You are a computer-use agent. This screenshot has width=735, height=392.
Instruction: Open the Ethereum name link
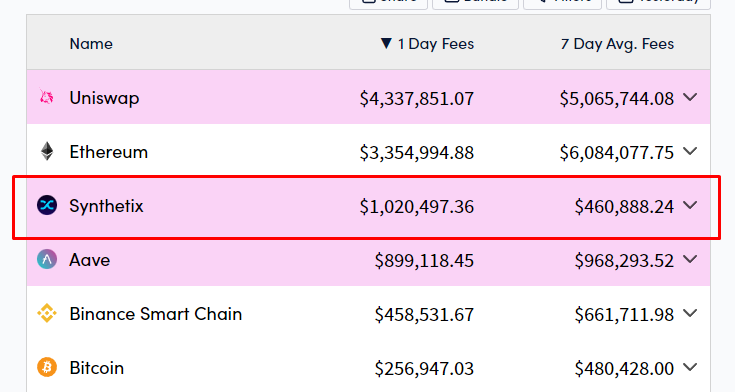coord(108,152)
